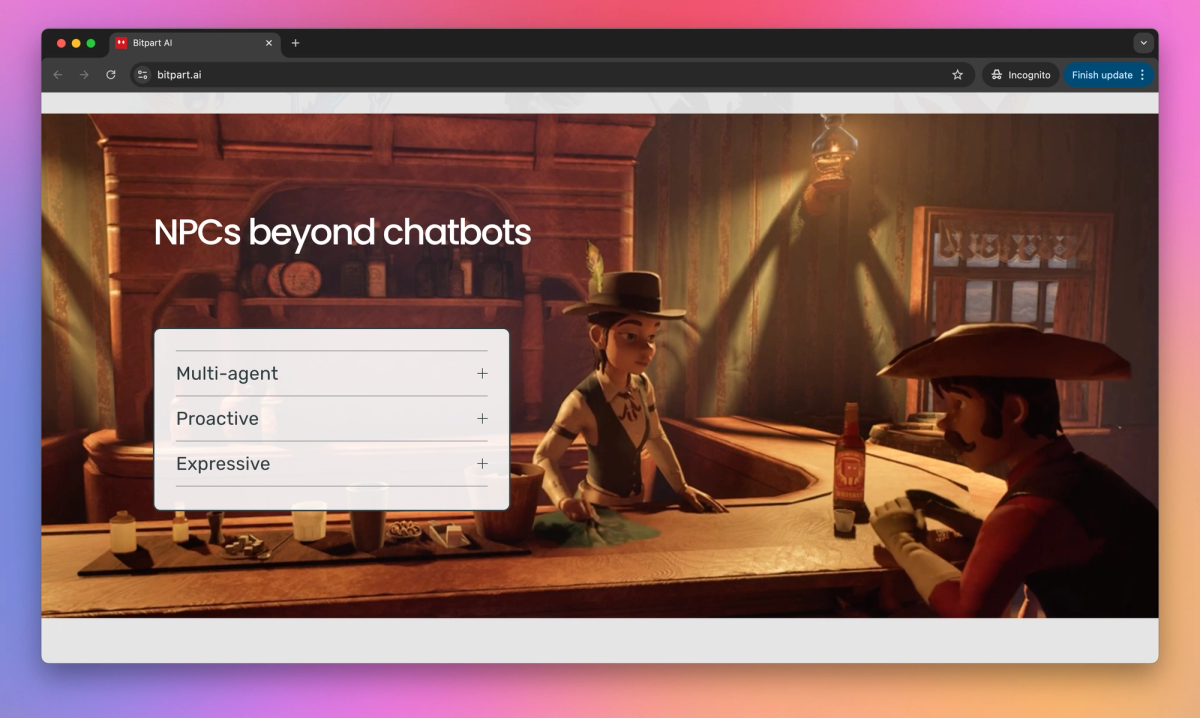Expand the Multi-agent plus icon

pos(482,373)
